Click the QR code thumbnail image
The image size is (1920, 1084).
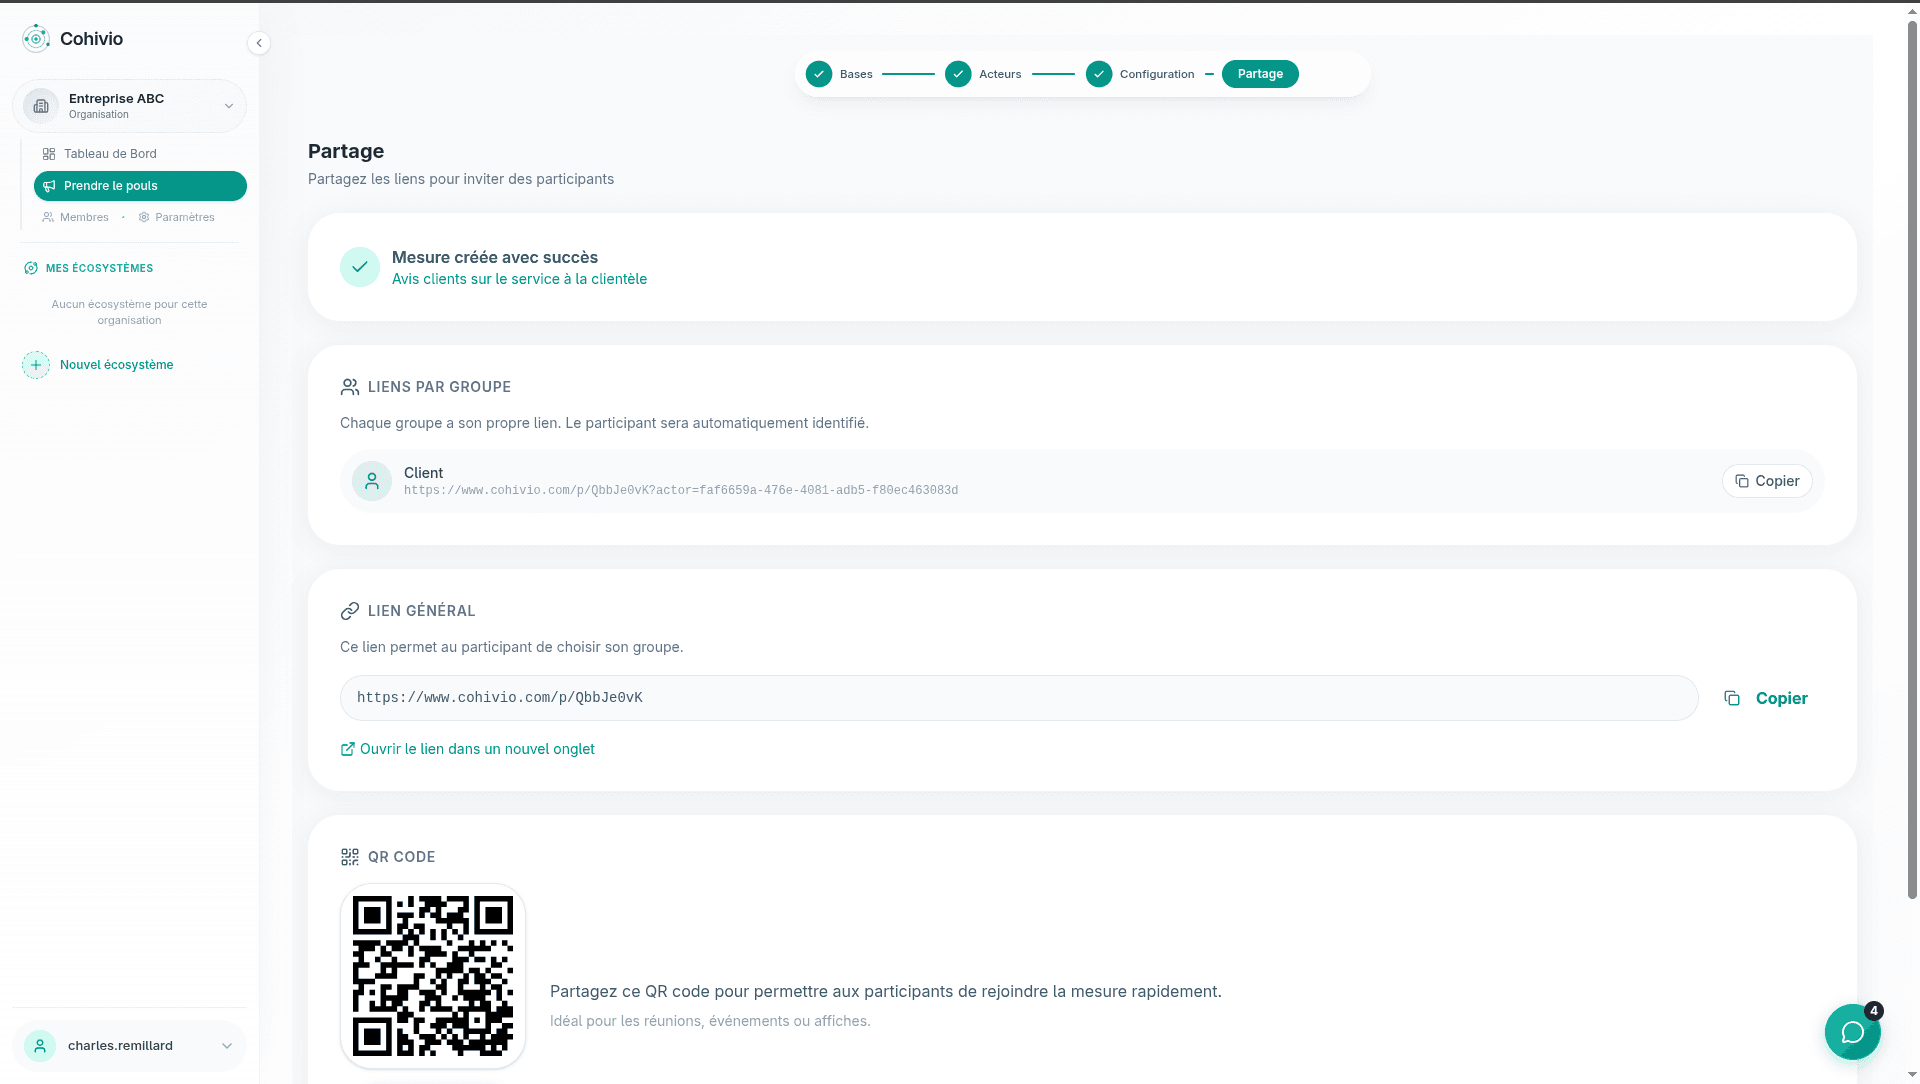pyautogui.click(x=432, y=976)
